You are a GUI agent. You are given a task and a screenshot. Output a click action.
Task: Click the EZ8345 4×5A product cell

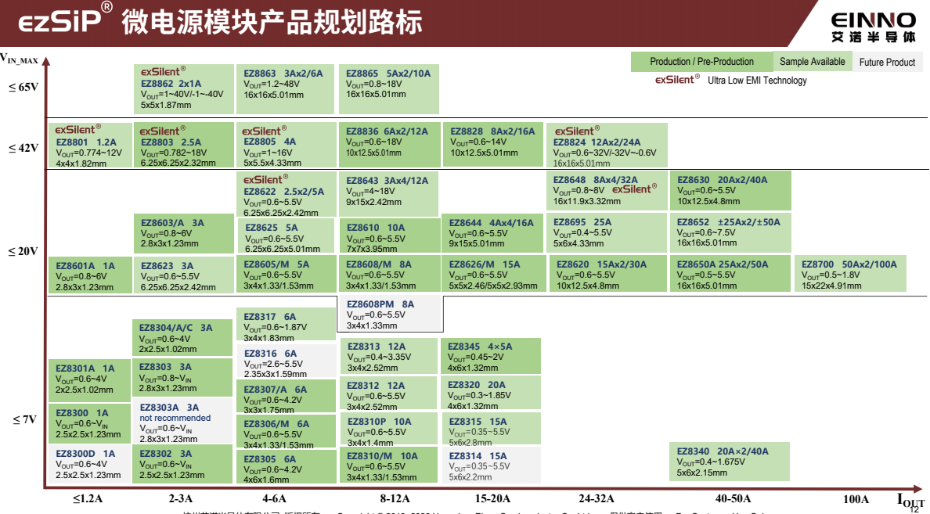pos(491,356)
